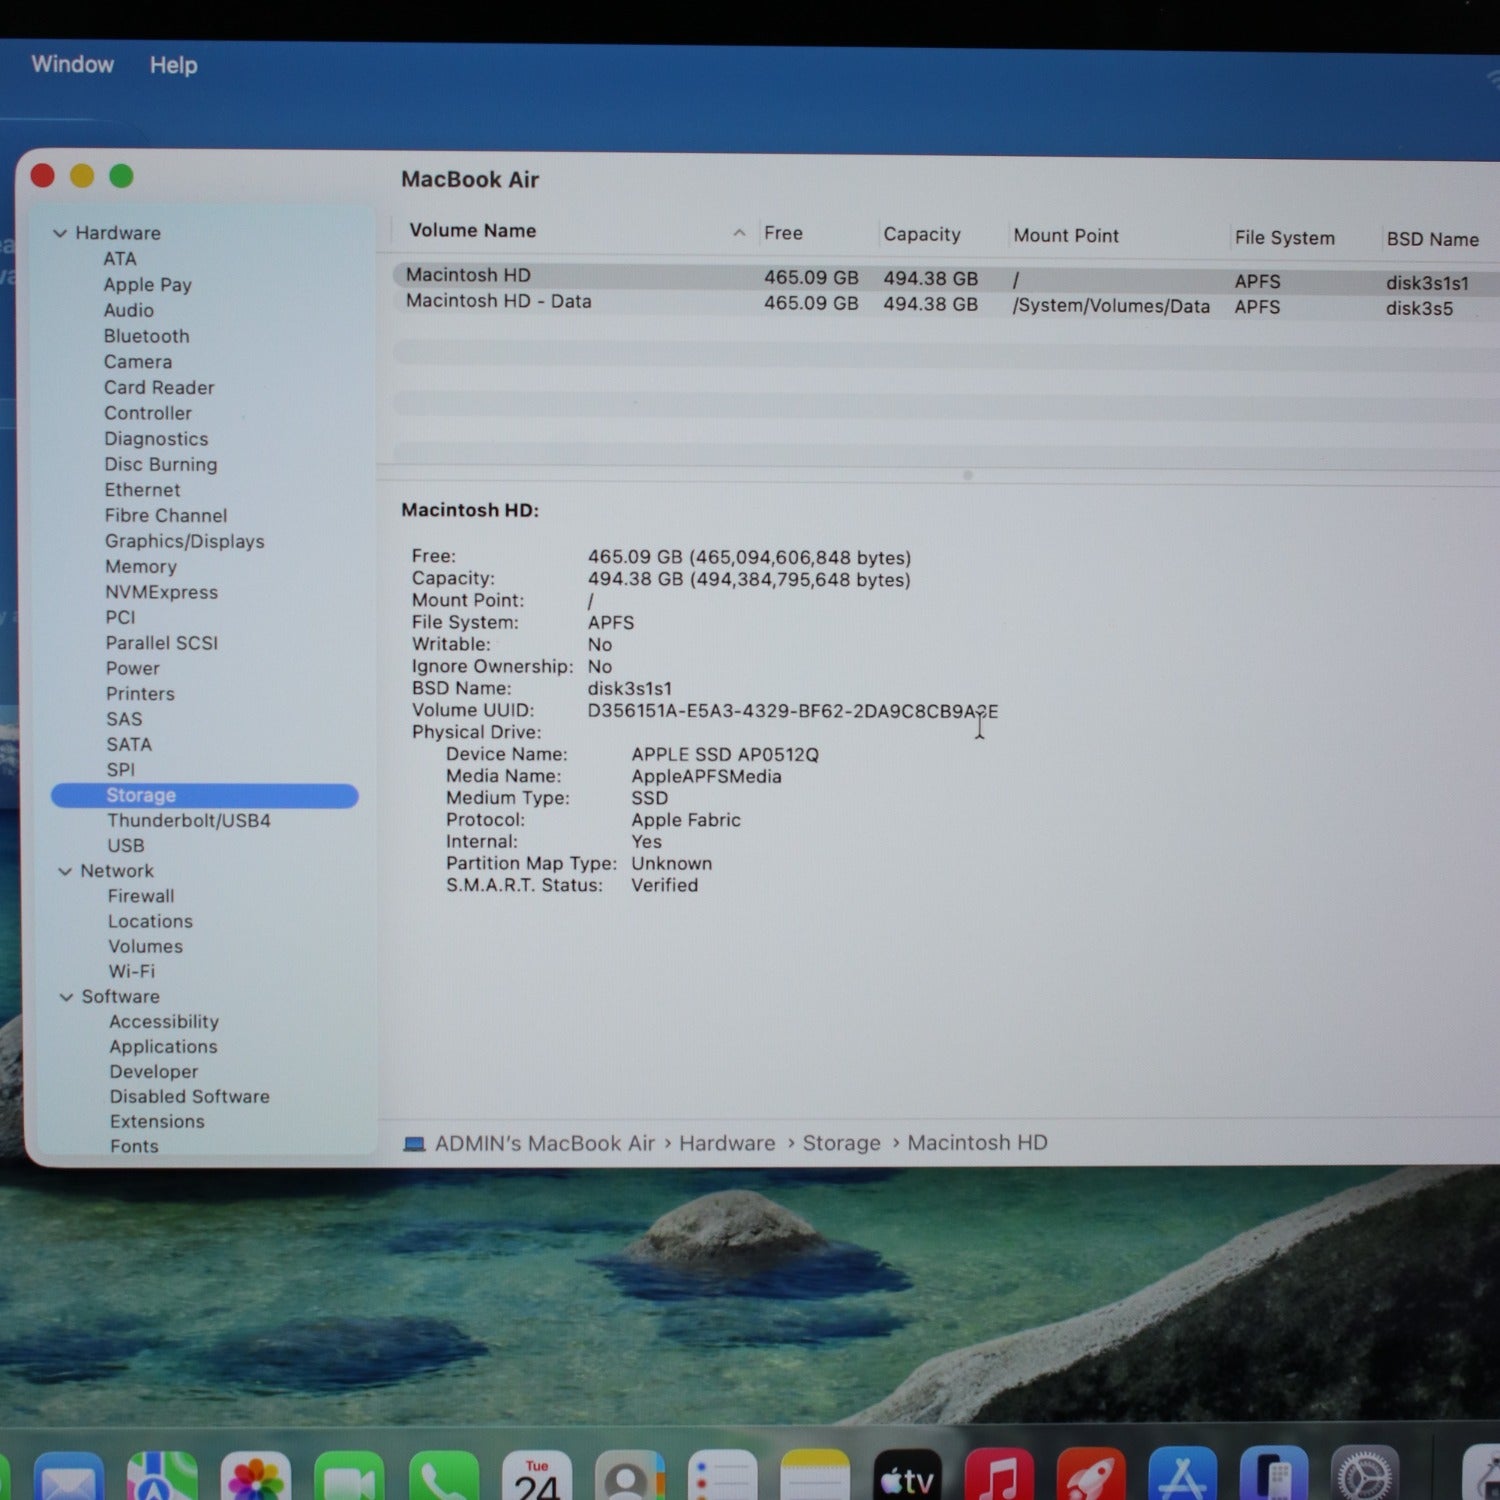Select USB in the sidebar

pyautogui.click(x=126, y=846)
